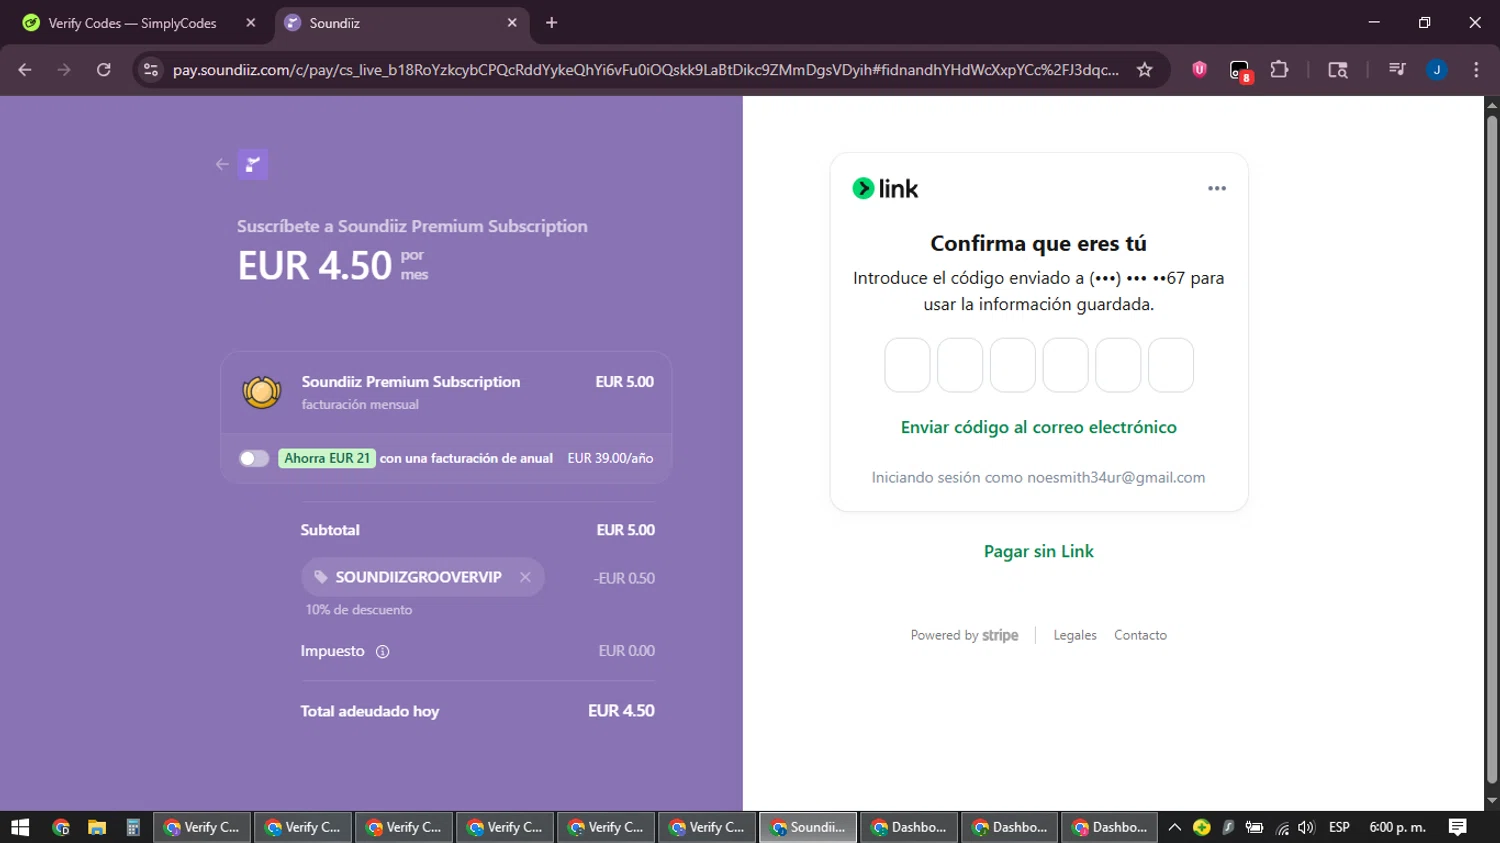Open the Calculator taskbar icon
Image resolution: width=1500 pixels, height=843 pixels.
[x=133, y=827]
